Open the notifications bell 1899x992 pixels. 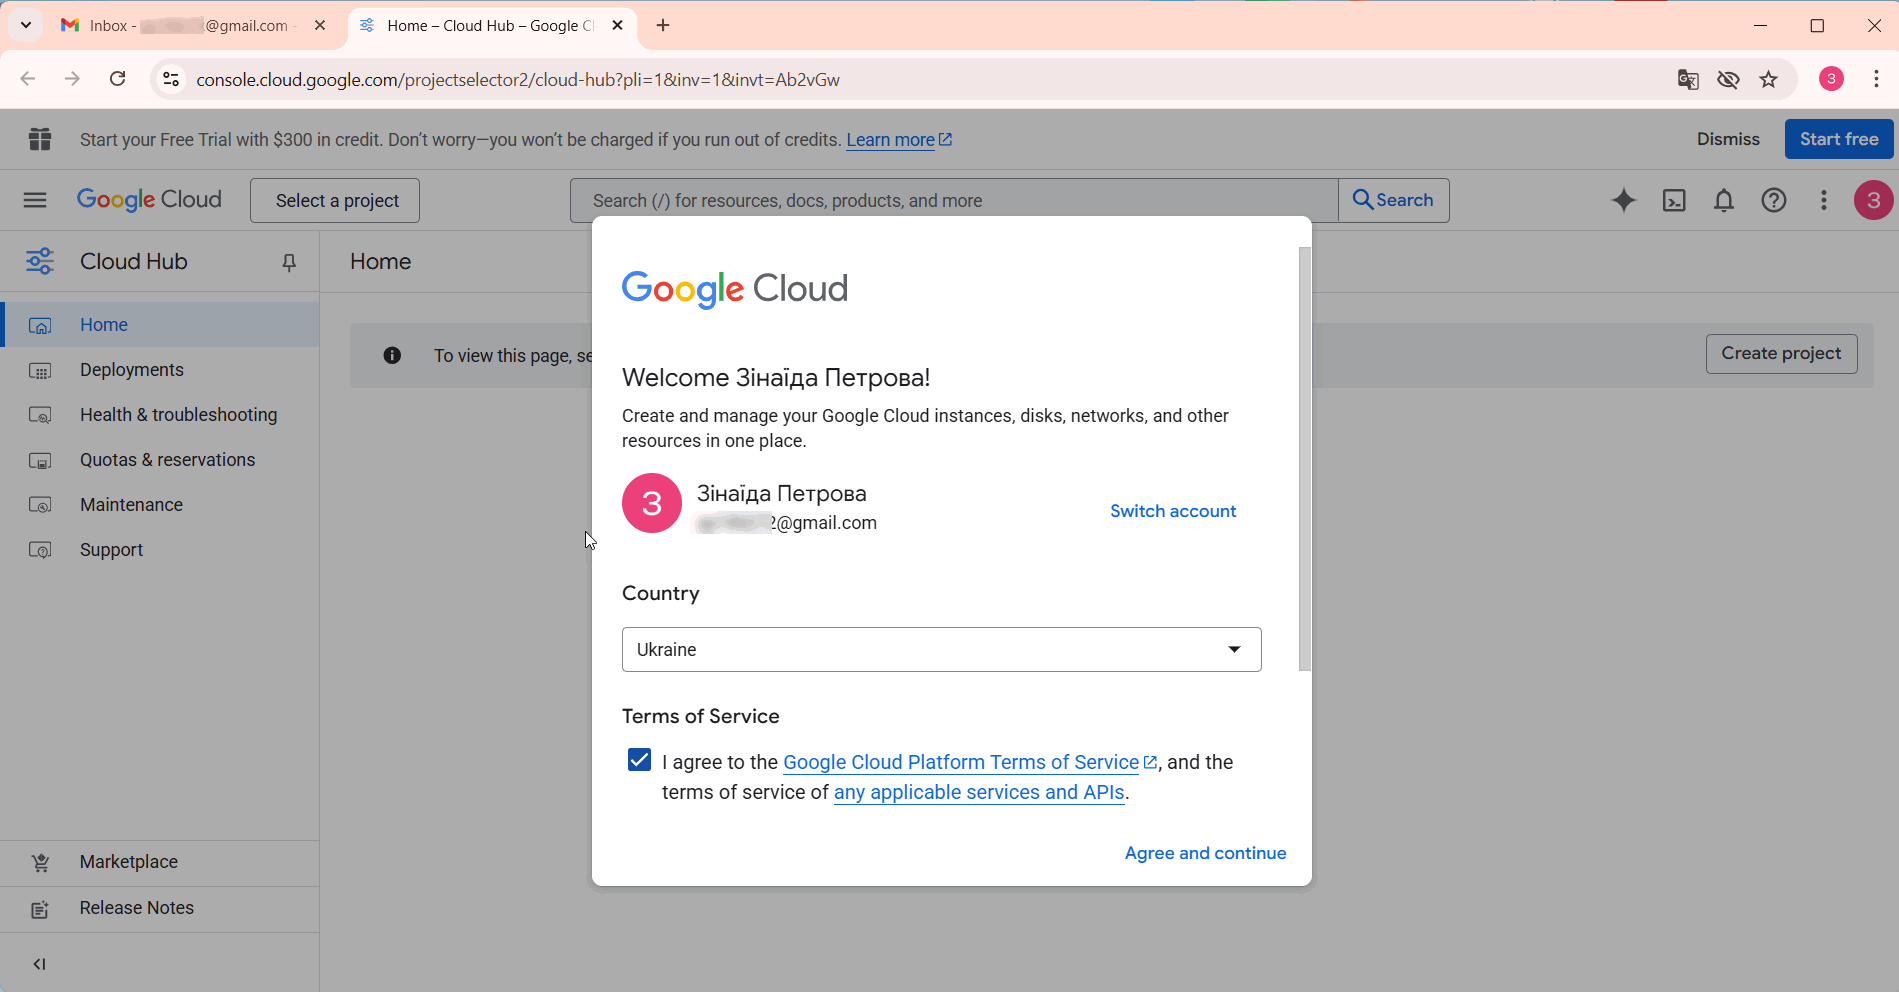pos(1724,200)
